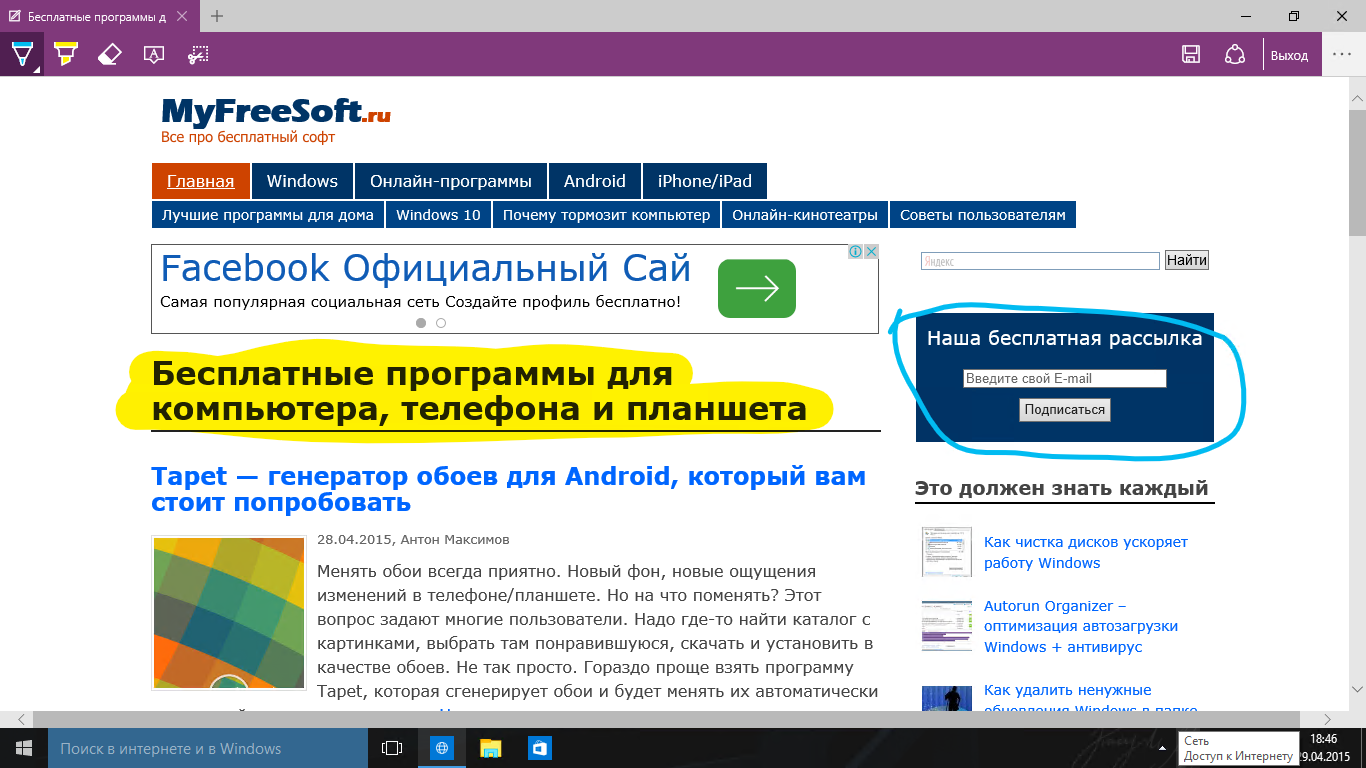Open the Android section
1366x768 pixels.
(595, 181)
